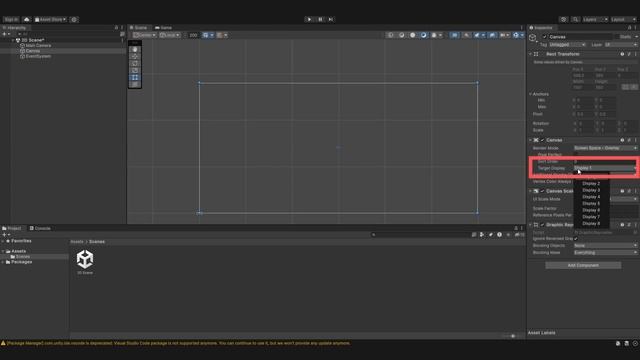Image resolution: width=640 pixels, height=360 pixels.
Task: Choose Display 3 from the dropdown list
Action: click(591, 190)
